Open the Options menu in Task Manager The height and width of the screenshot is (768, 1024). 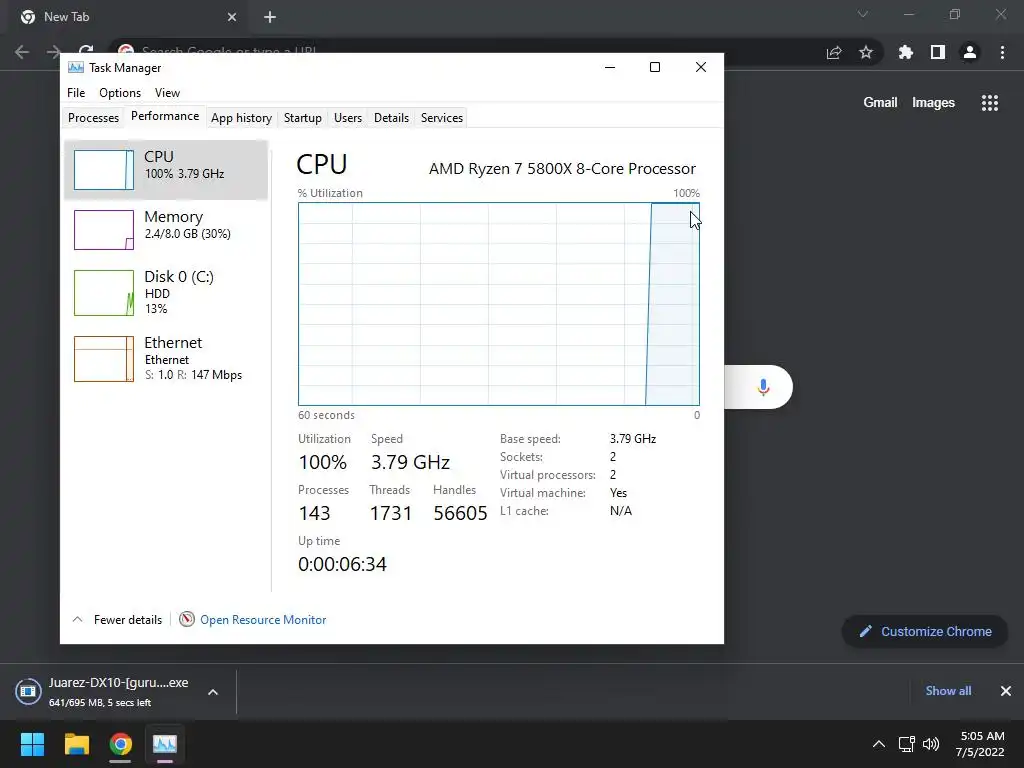120,93
